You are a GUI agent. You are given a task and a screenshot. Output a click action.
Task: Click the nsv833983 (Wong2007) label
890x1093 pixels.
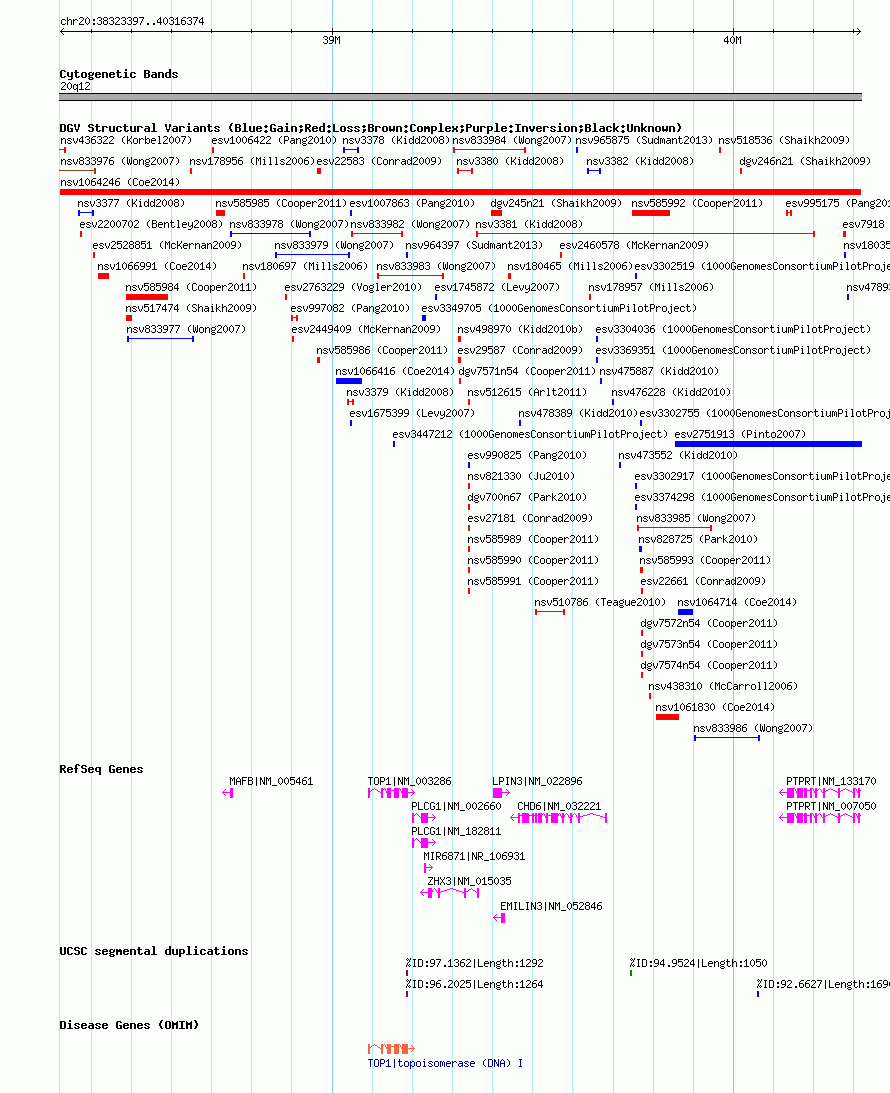click(436, 266)
